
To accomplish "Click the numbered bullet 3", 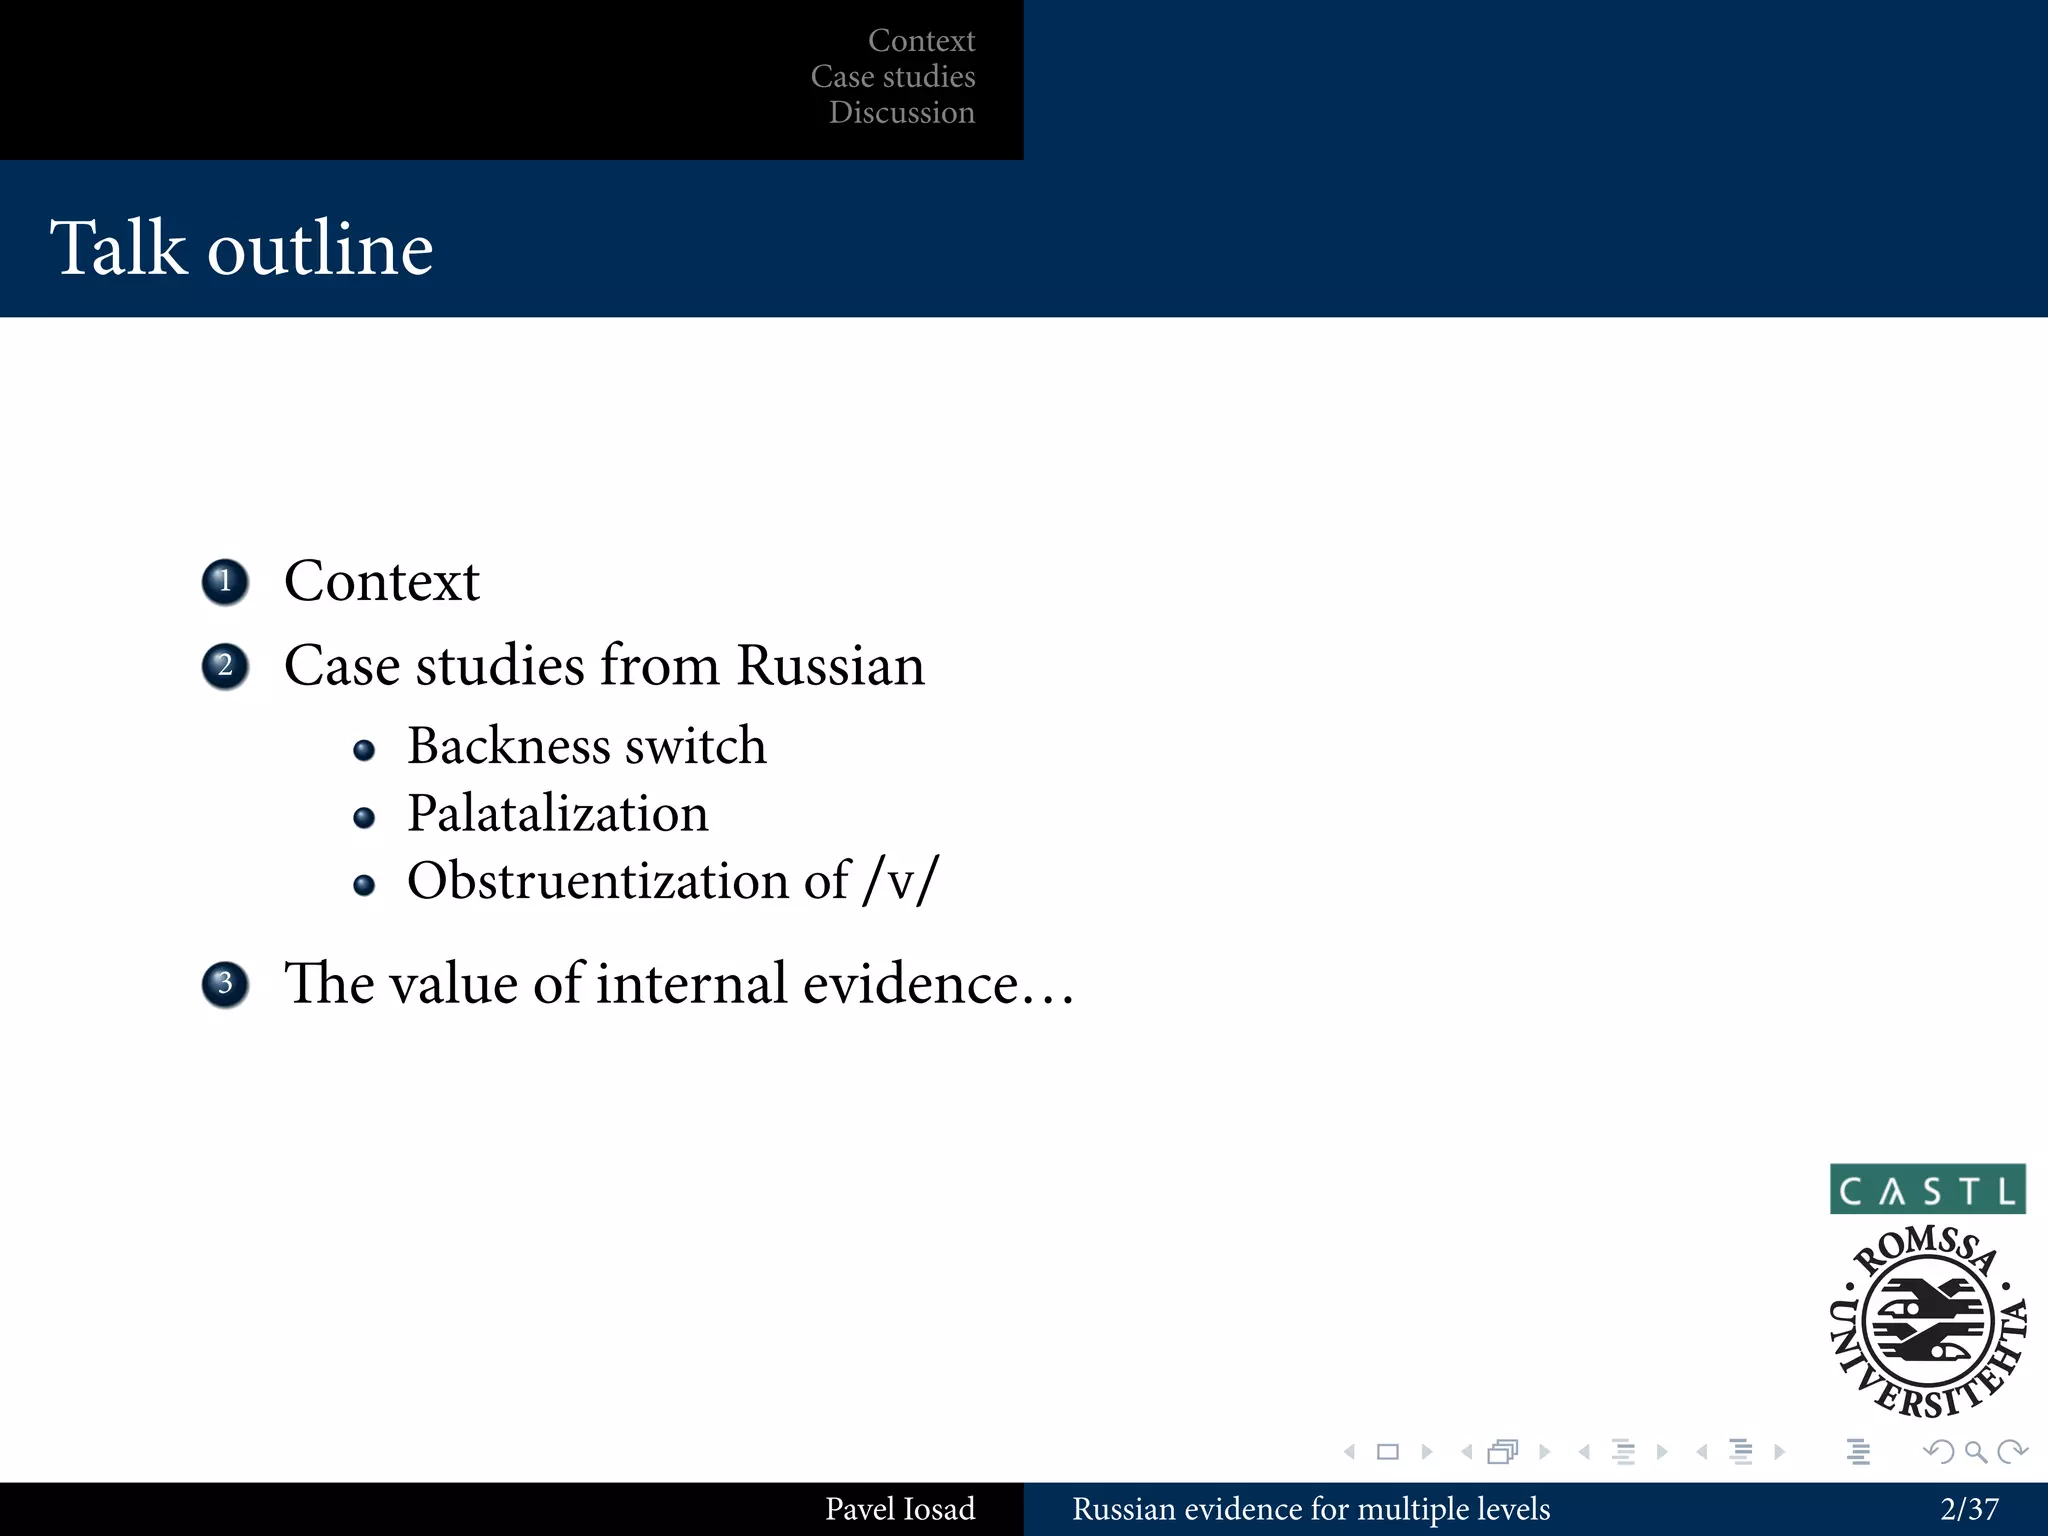I will (x=225, y=984).
